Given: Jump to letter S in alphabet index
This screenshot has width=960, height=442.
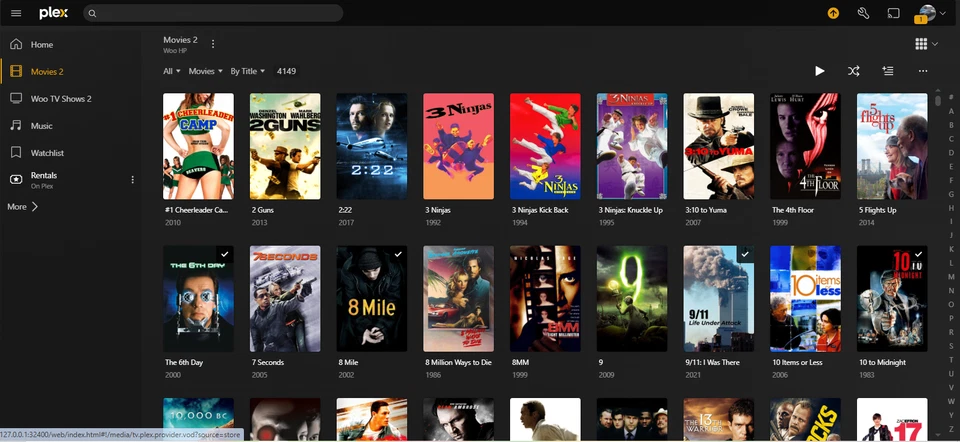Looking at the screenshot, I should click(951, 346).
